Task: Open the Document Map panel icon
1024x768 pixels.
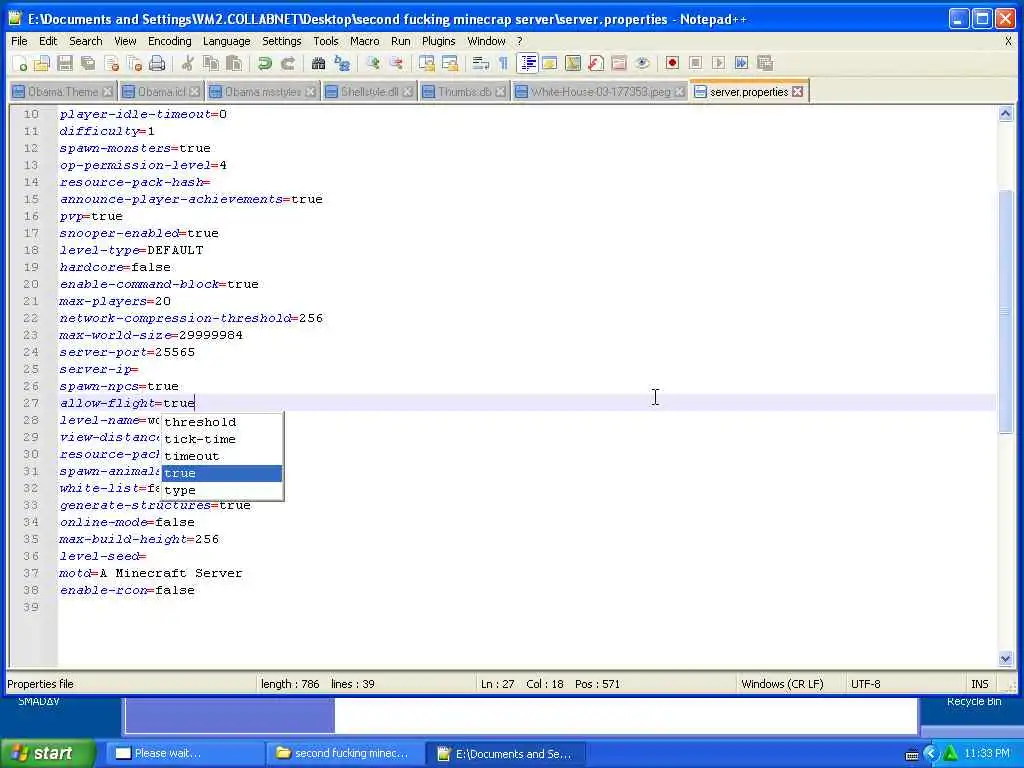Action: pyautogui.click(x=573, y=63)
